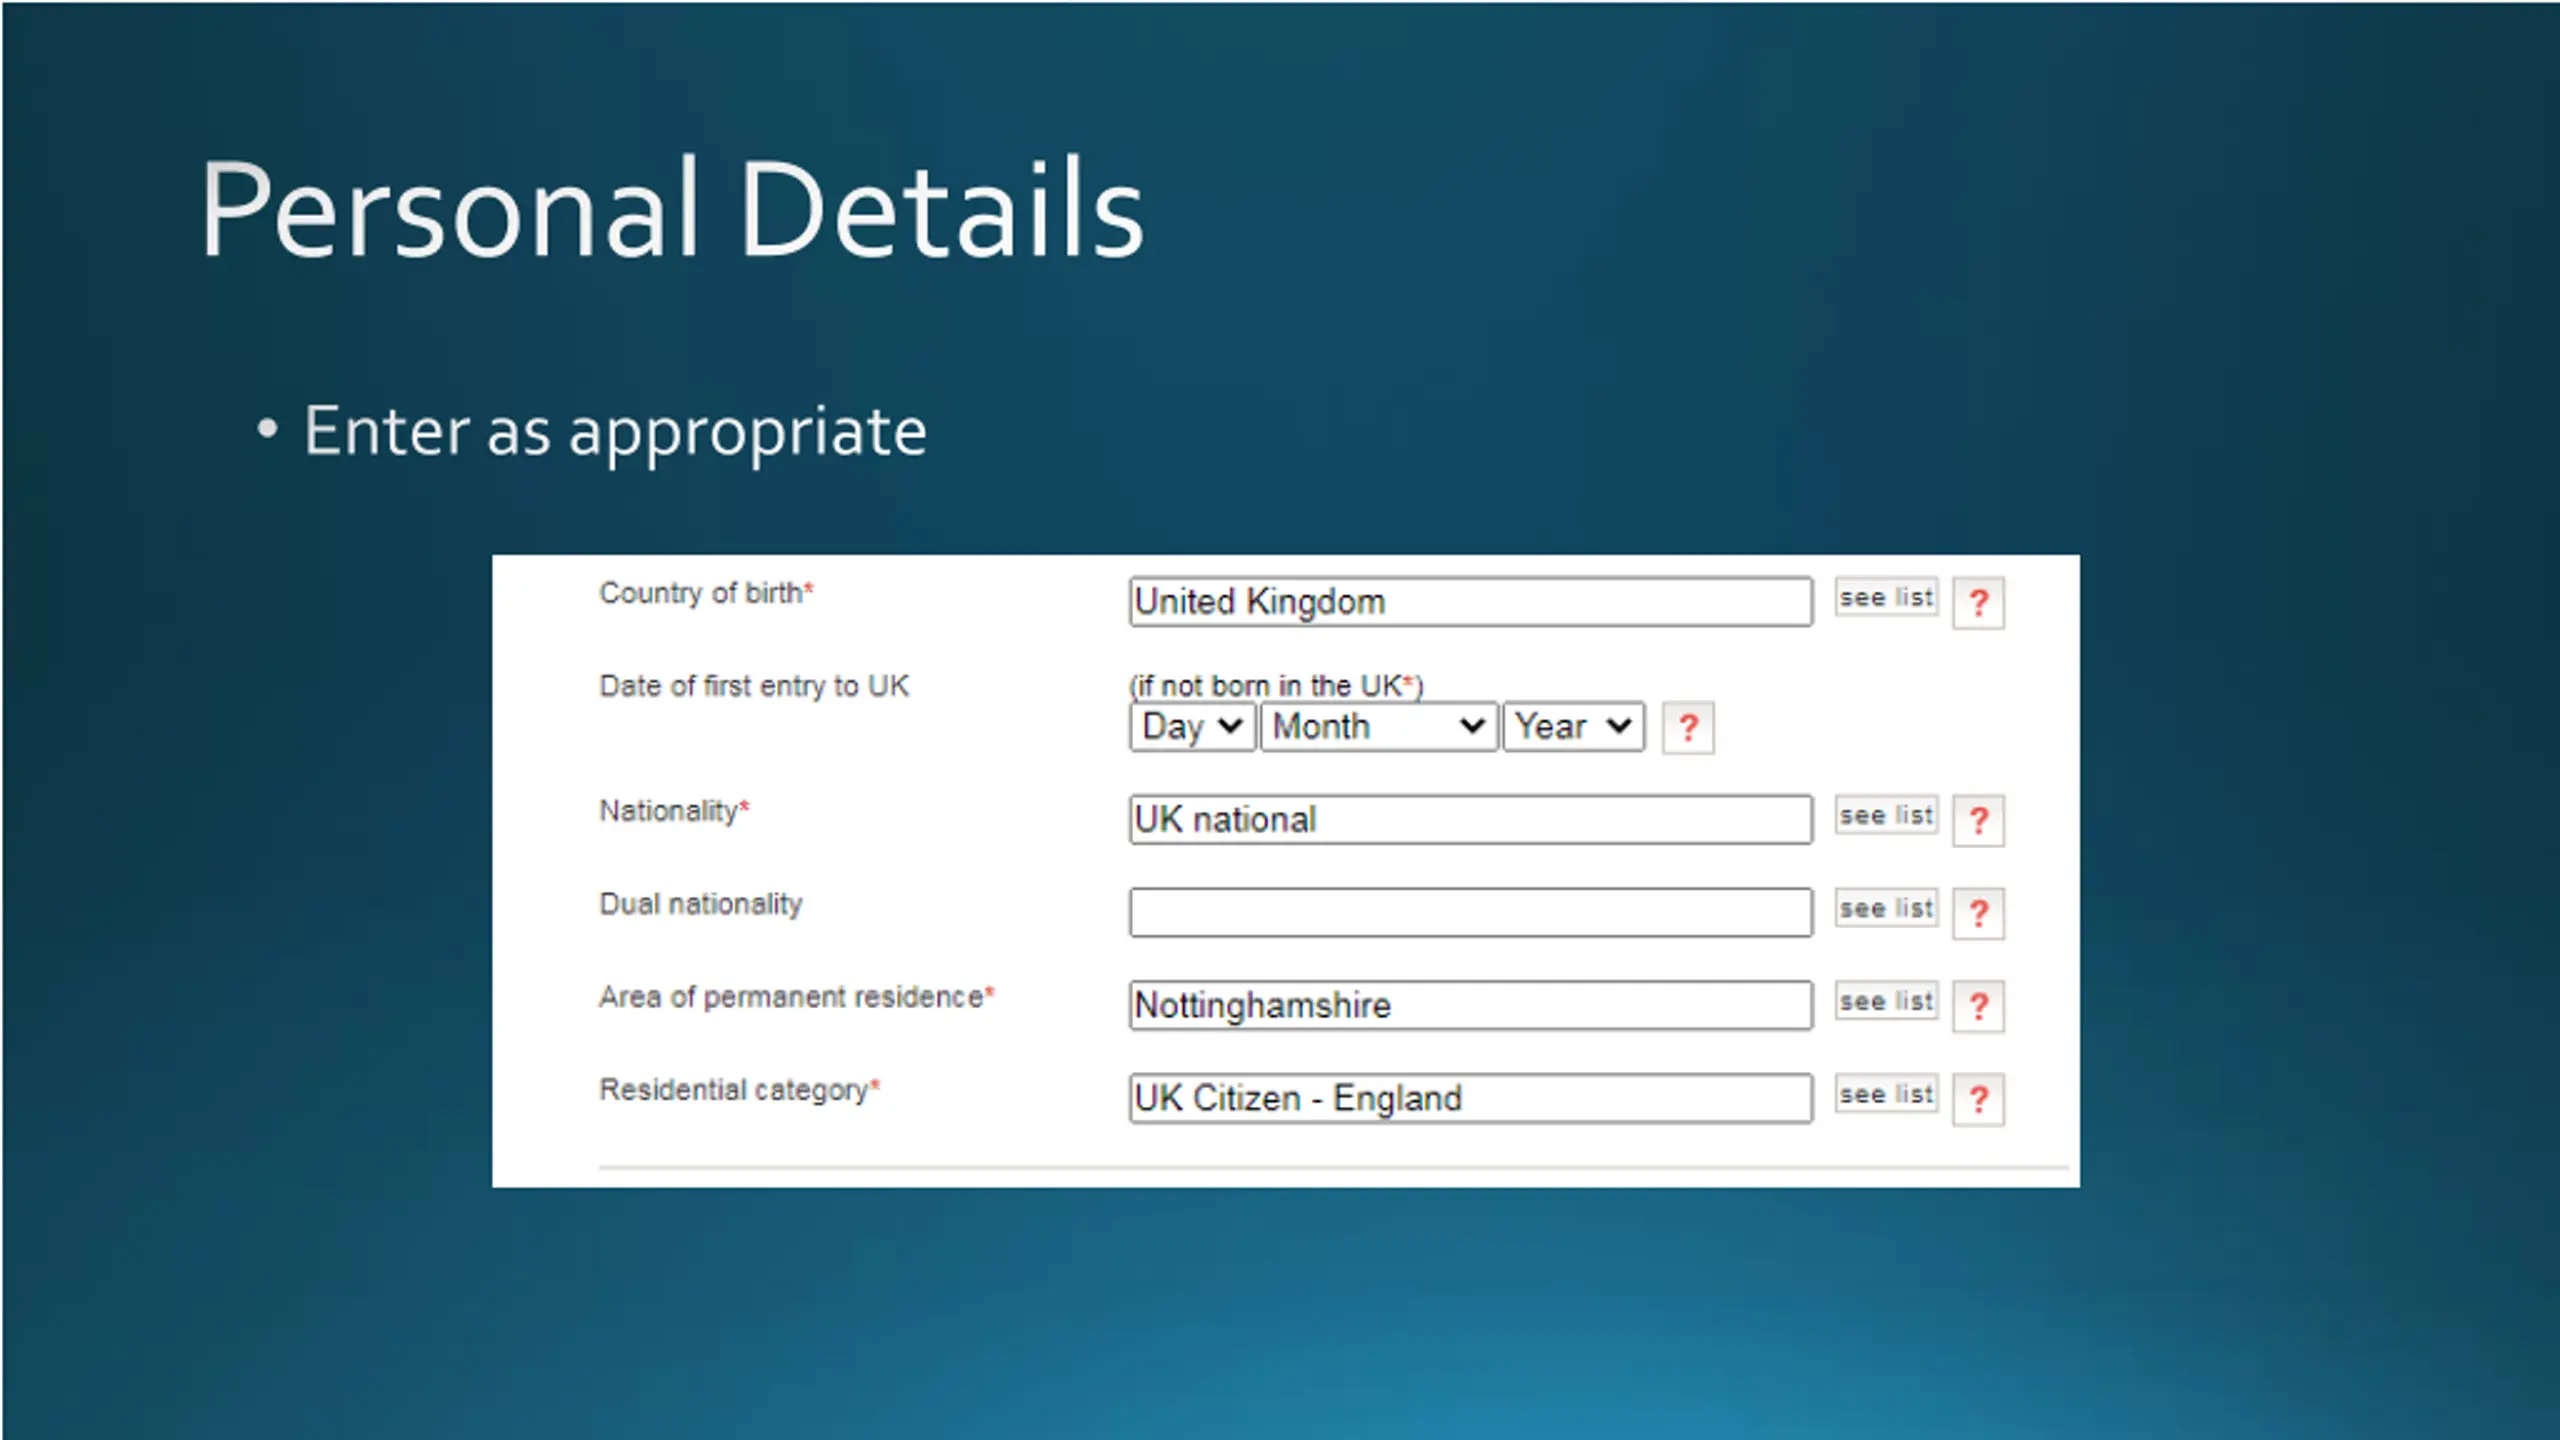2560x1440 pixels.
Task: Click help icon beside Year dropdown
Action: pyautogui.click(x=1688, y=728)
